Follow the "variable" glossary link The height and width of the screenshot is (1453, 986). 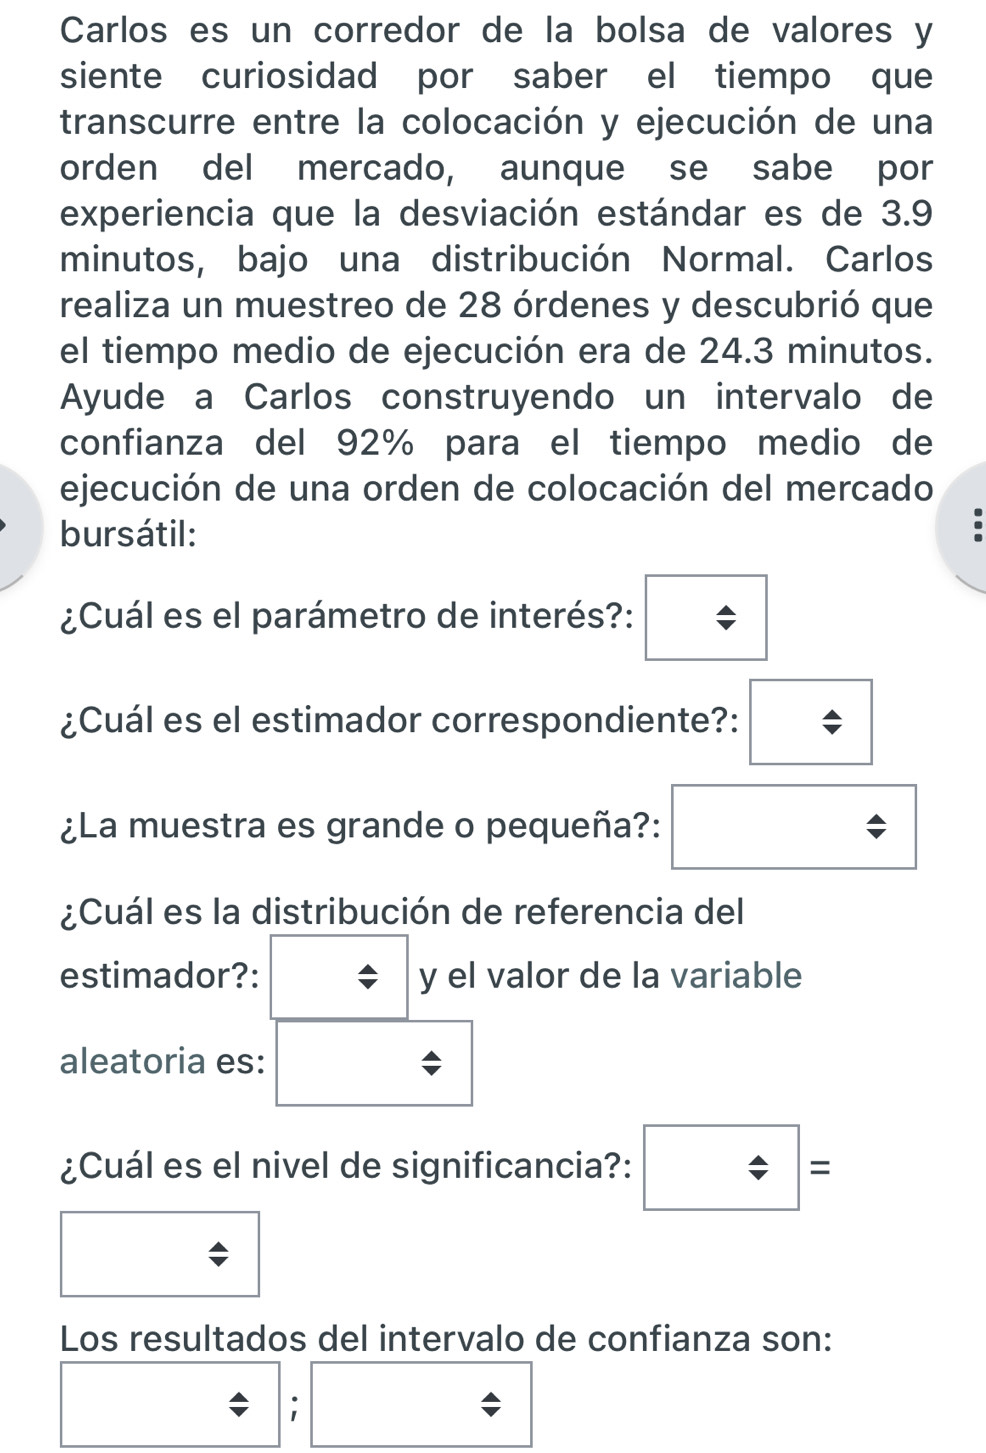[x=736, y=976]
